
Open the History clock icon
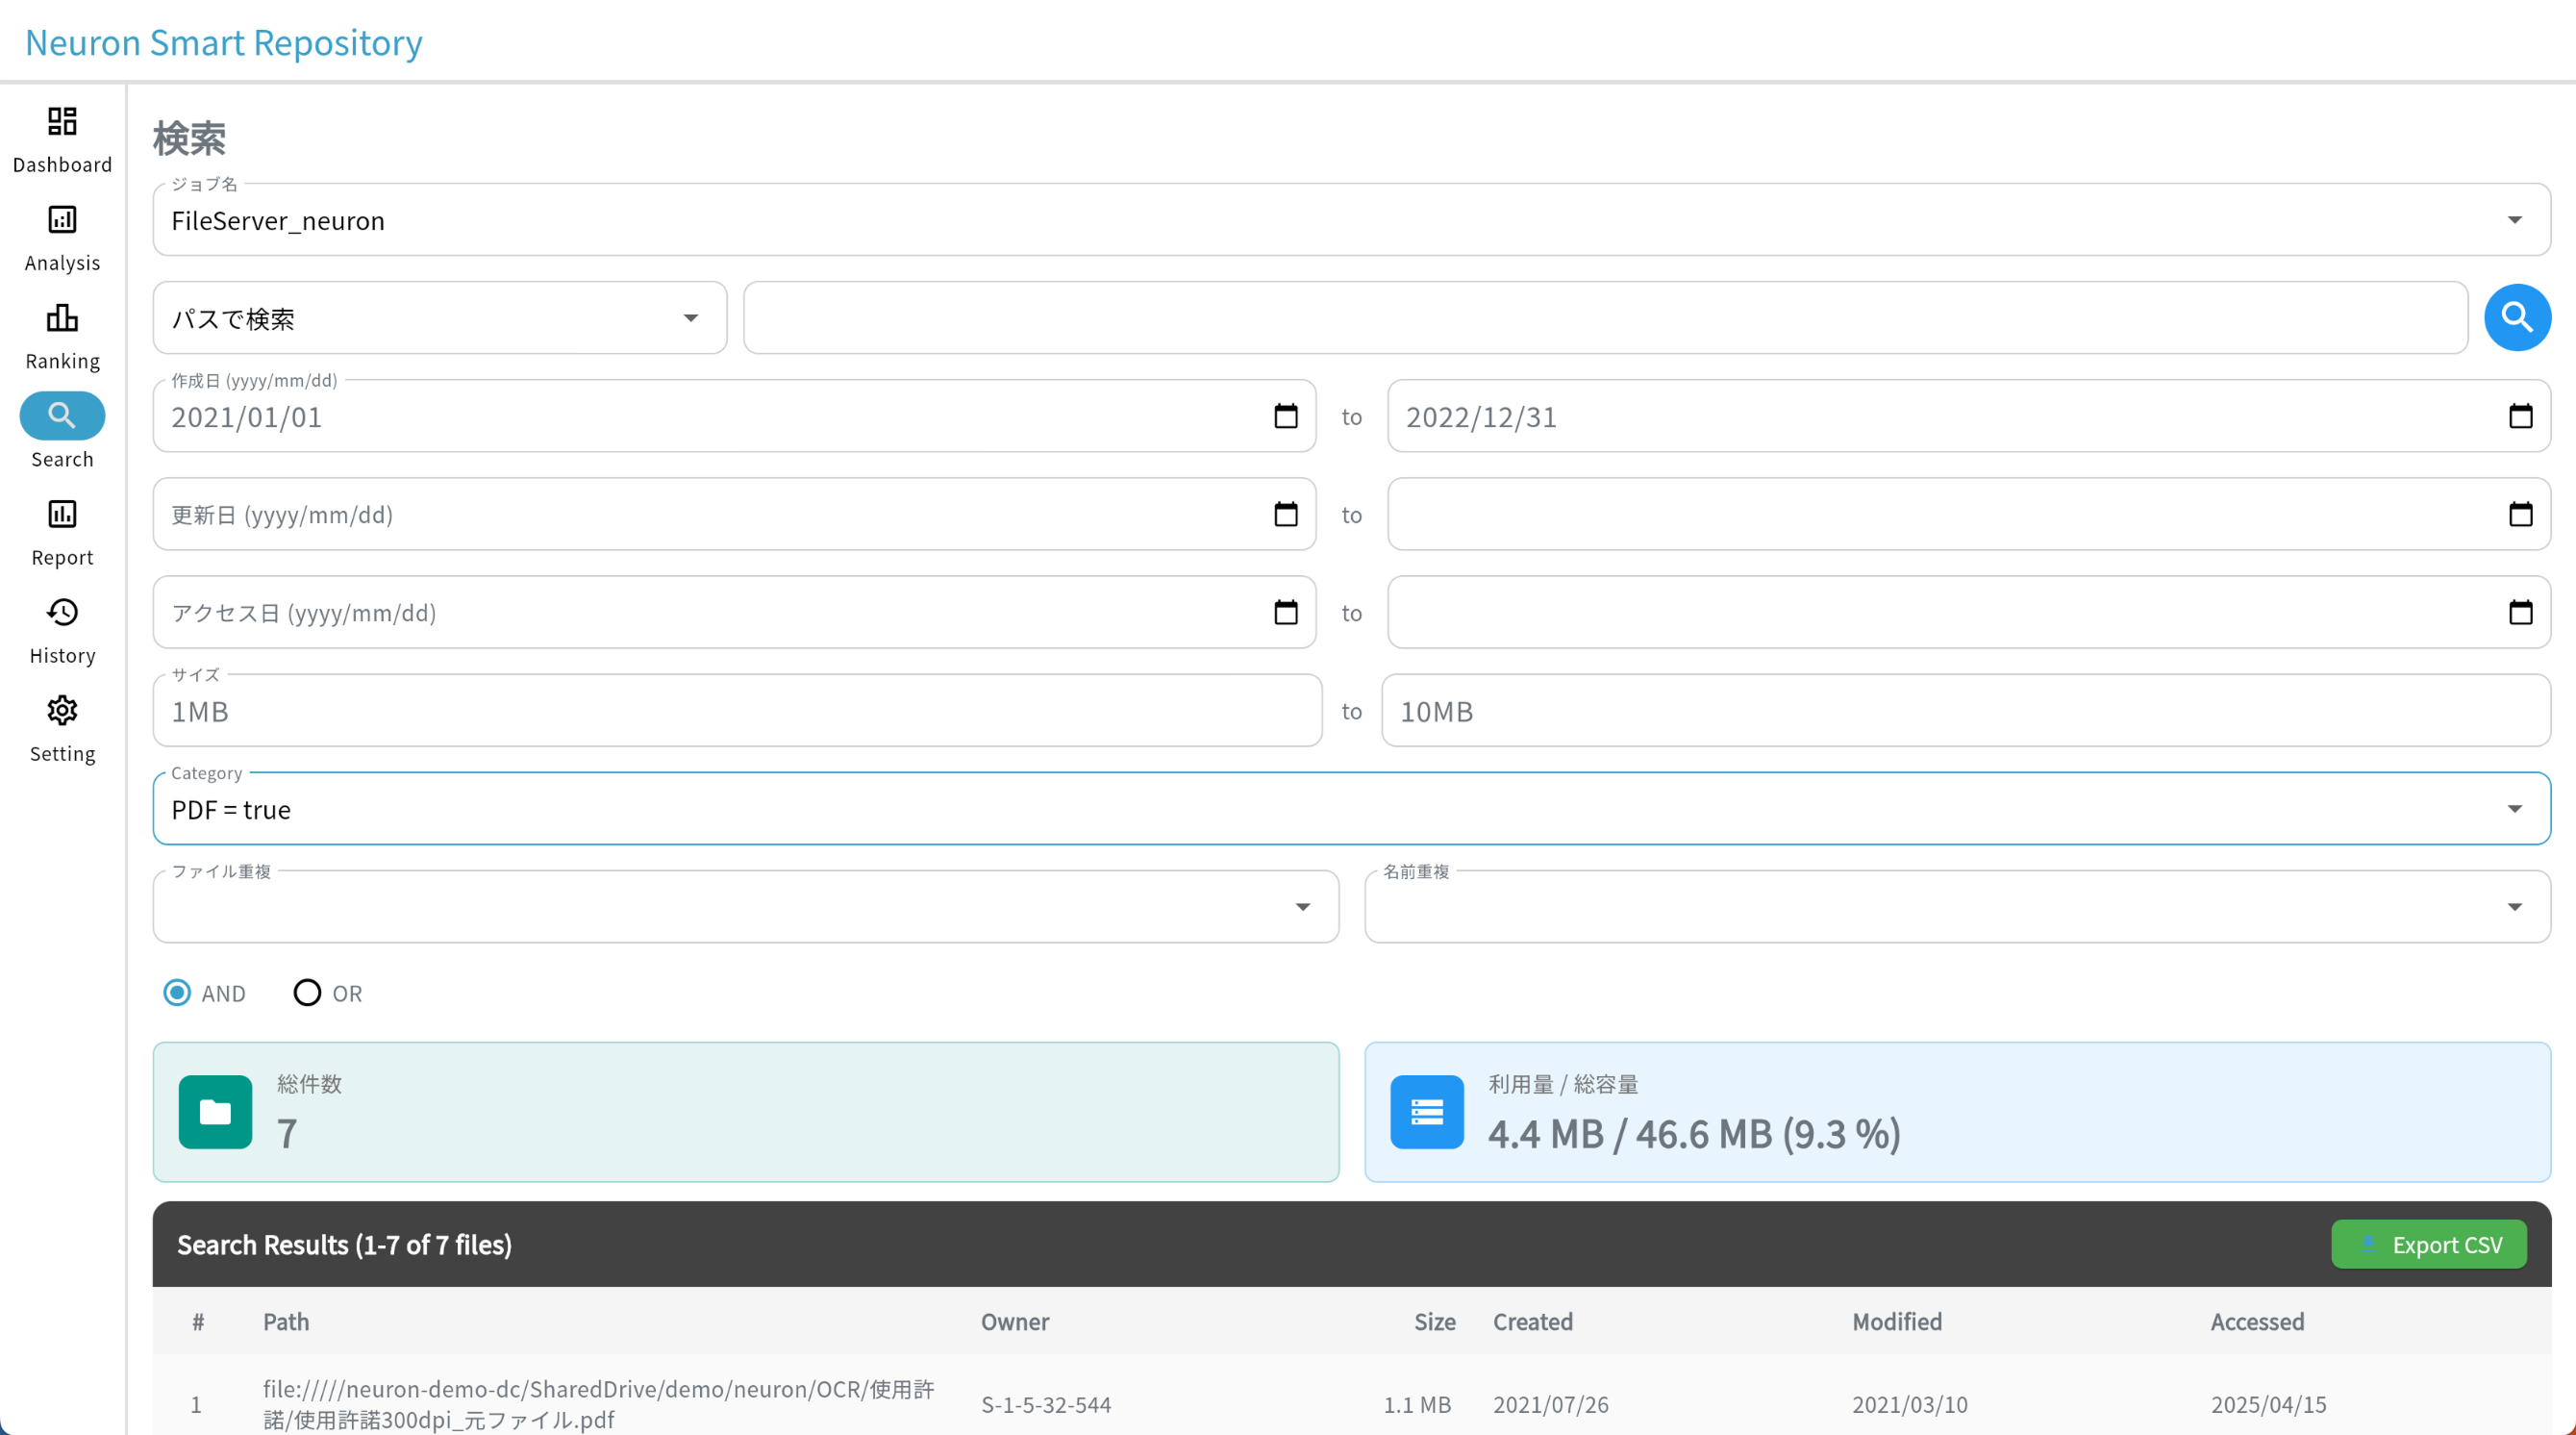pos(62,611)
